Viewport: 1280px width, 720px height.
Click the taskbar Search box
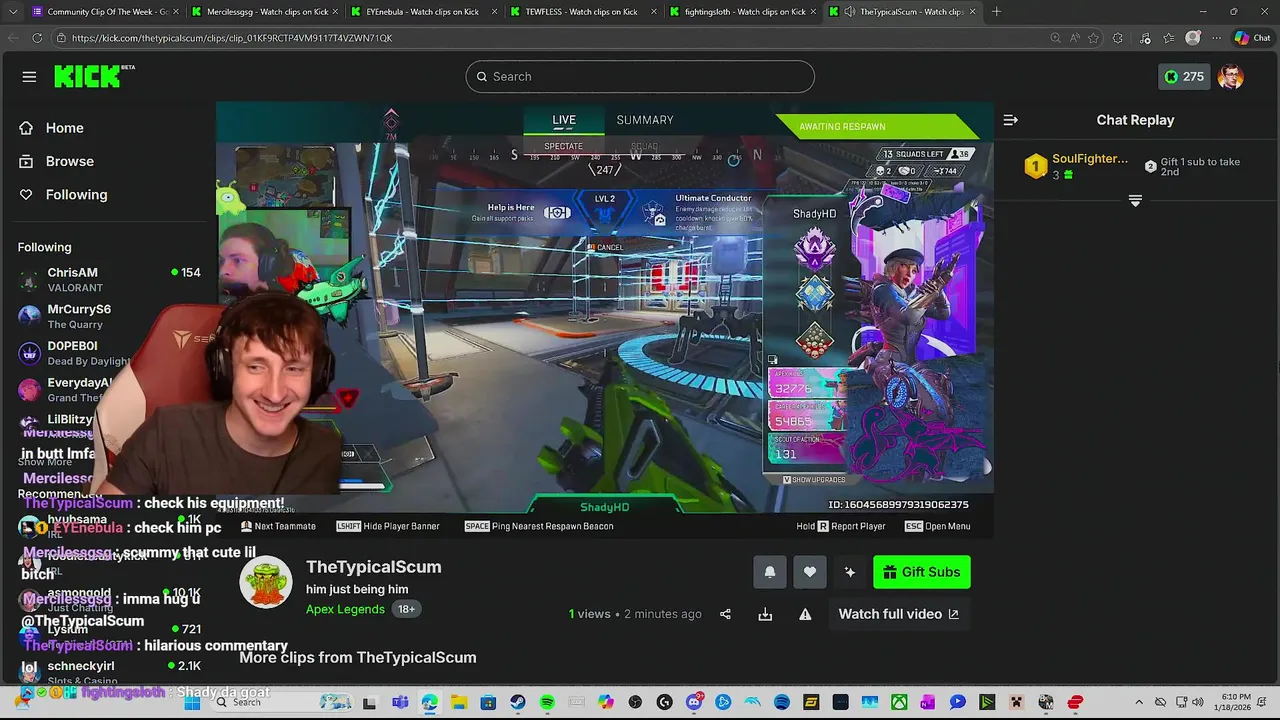pyautogui.click(x=283, y=702)
